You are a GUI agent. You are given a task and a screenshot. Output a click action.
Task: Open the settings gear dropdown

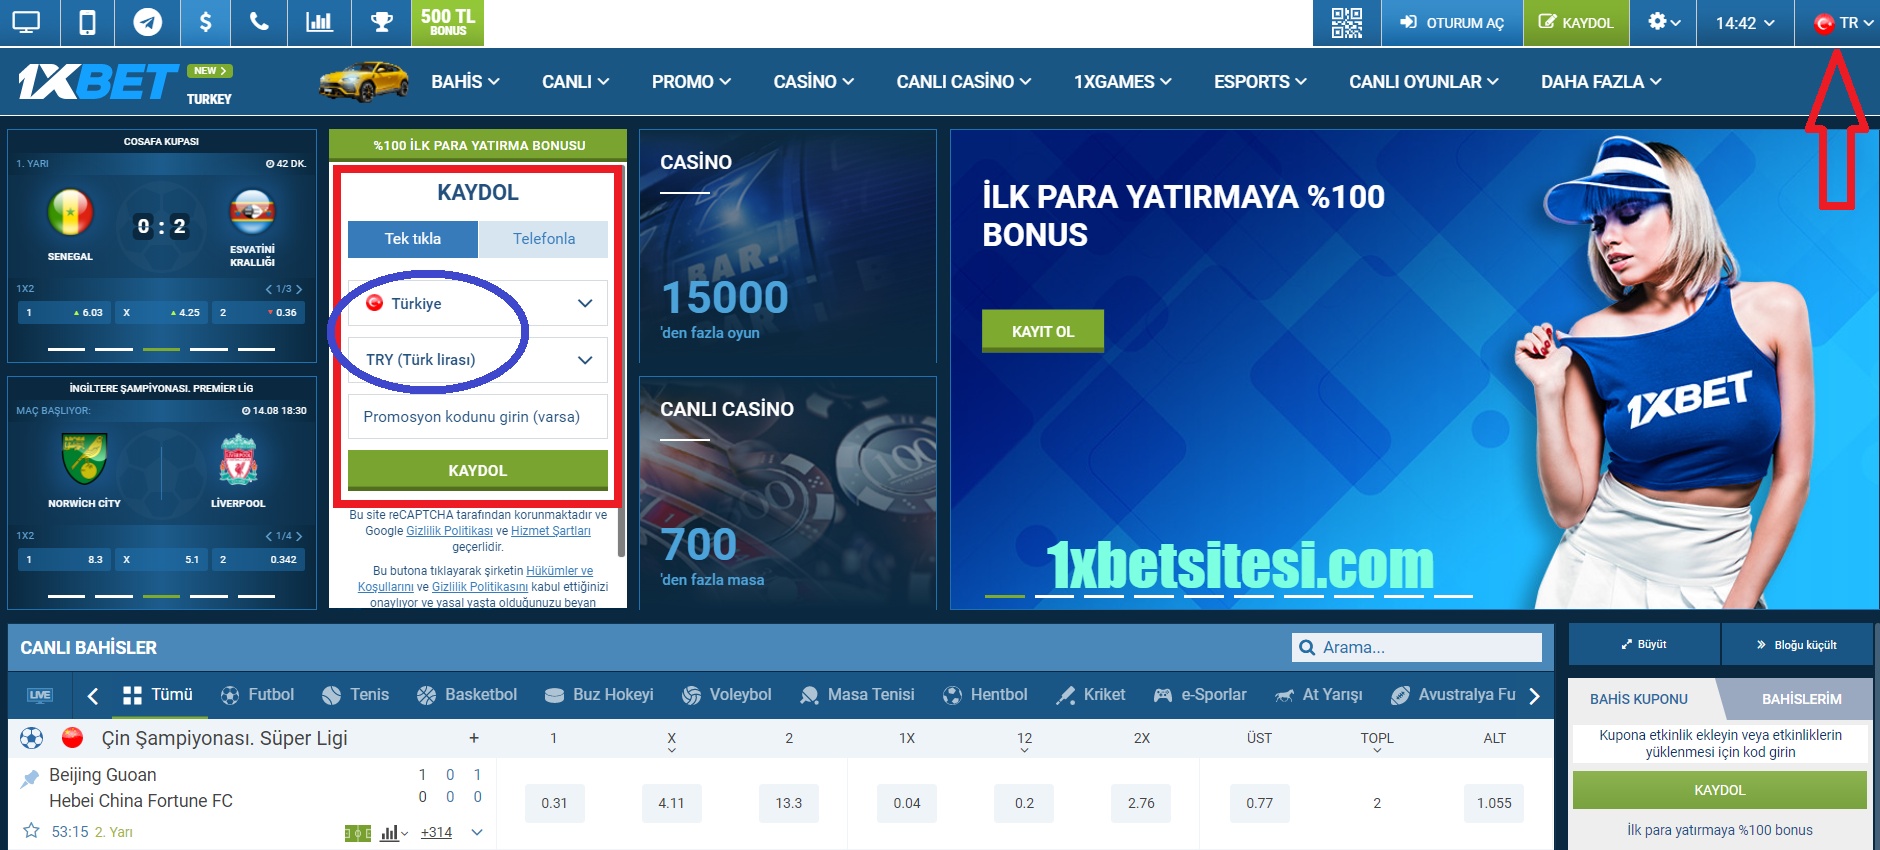pyautogui.click(x=1663, y=22)
